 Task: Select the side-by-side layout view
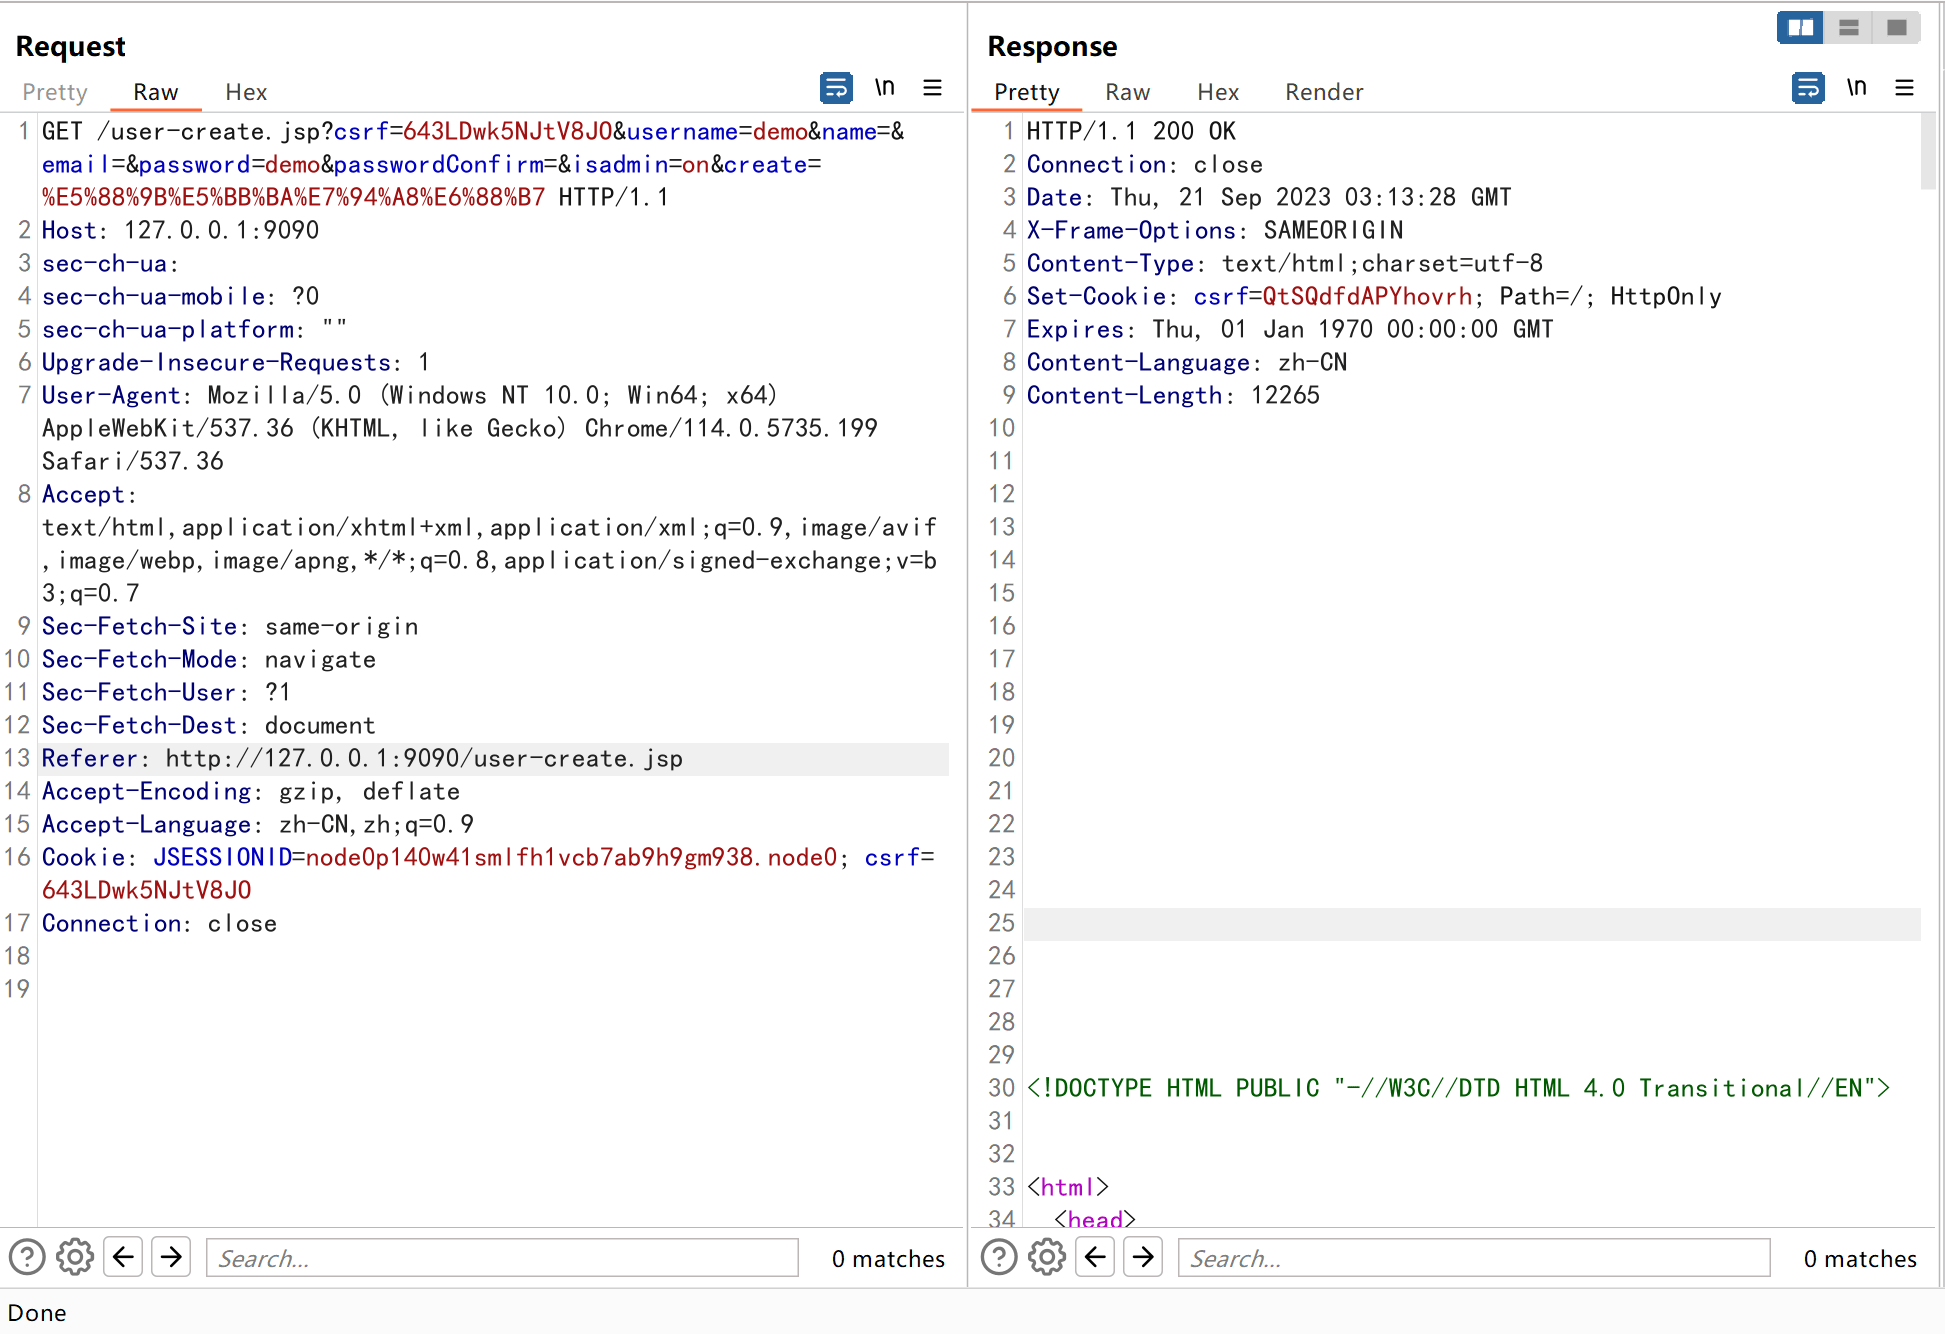pyautogui.click(x=1800, y=28)
